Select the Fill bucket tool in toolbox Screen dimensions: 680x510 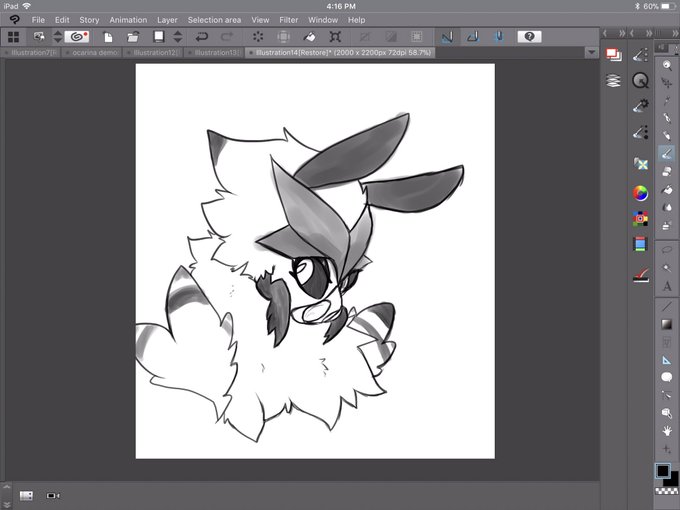tap(667, 190)
